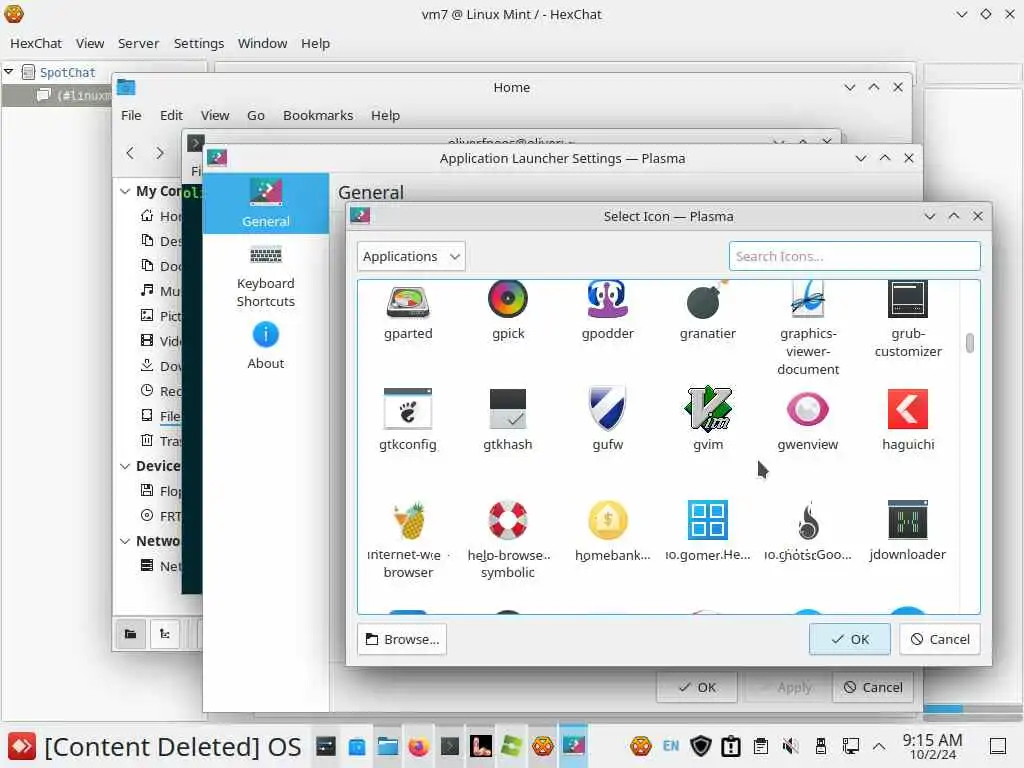Viewport: 1024px width, 768px height.
Task: Open the clipboard tray icon
Action: click(x=761, y=746)
